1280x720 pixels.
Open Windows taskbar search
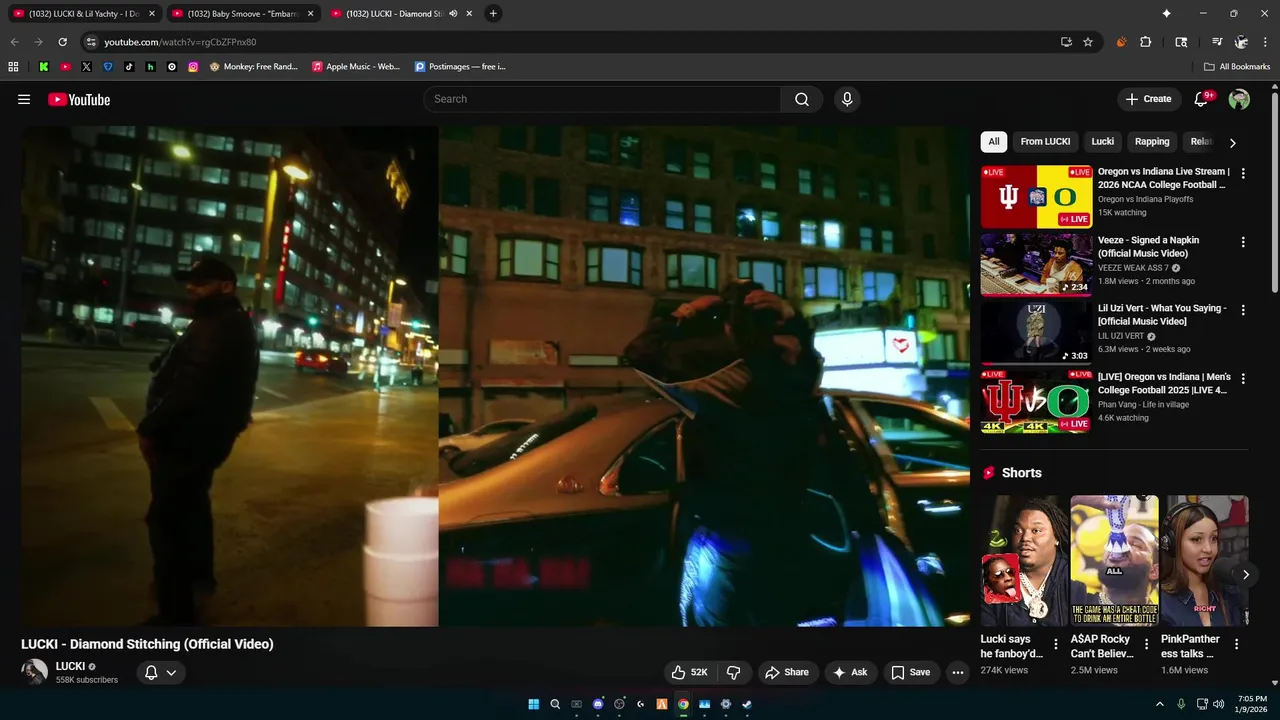coord(555,704)
